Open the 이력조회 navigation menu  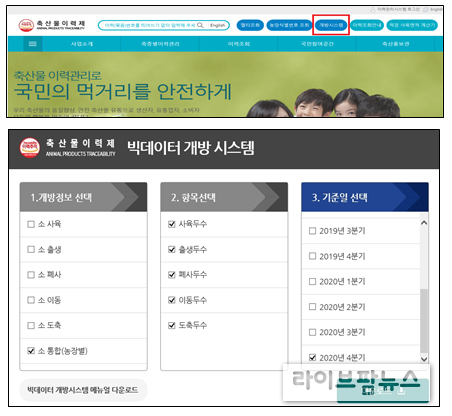coord(239,44)
